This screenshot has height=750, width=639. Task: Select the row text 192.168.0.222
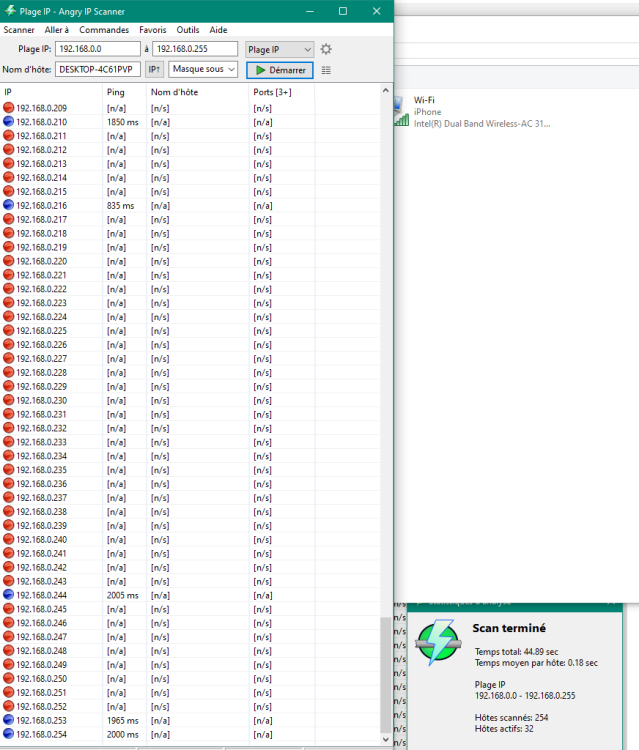click(x=42, y=289)
